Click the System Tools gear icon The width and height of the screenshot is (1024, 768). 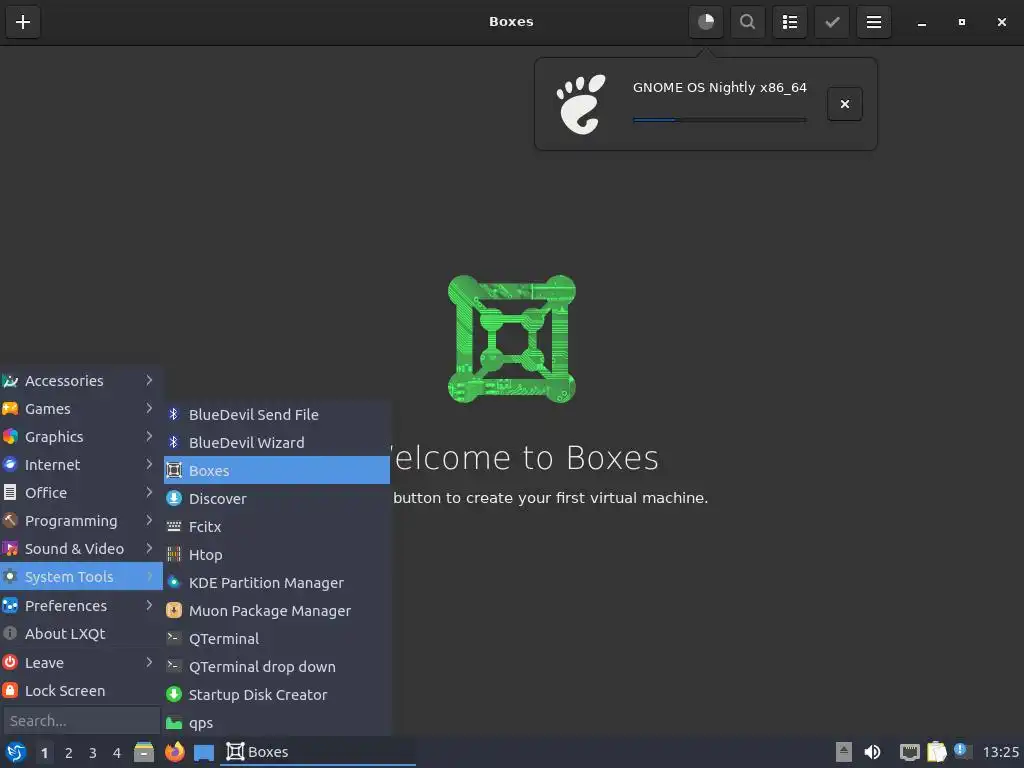tap(10, 577)
